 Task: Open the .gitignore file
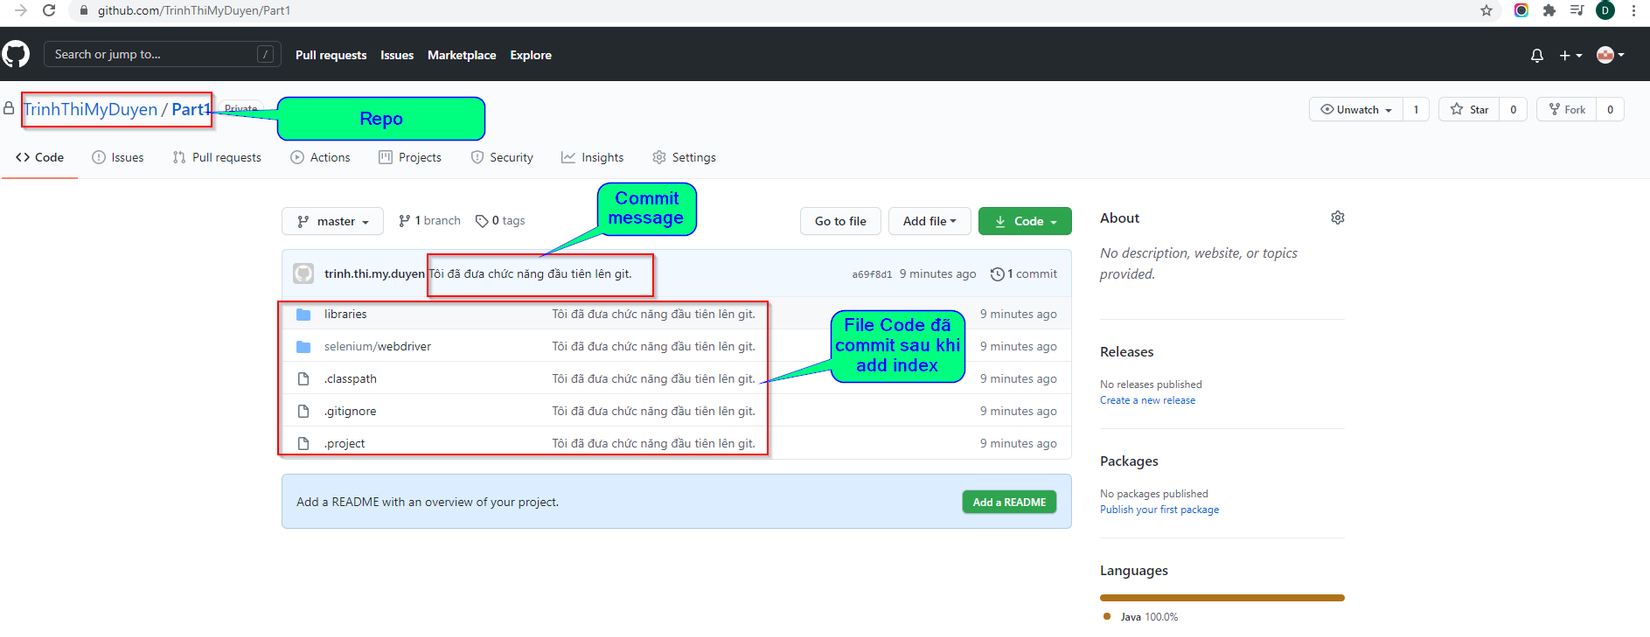350,411
